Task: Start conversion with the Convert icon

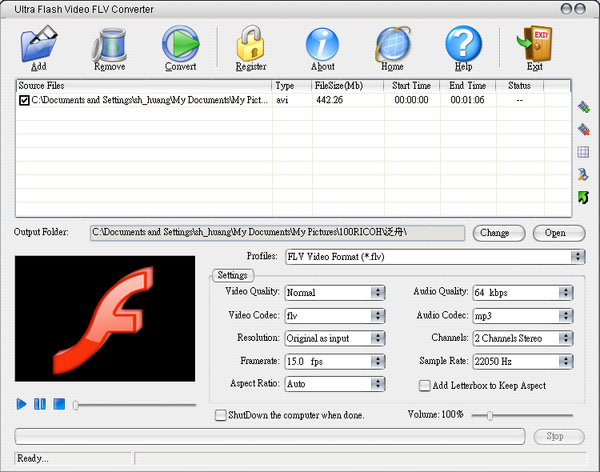Action: (180, 44)
